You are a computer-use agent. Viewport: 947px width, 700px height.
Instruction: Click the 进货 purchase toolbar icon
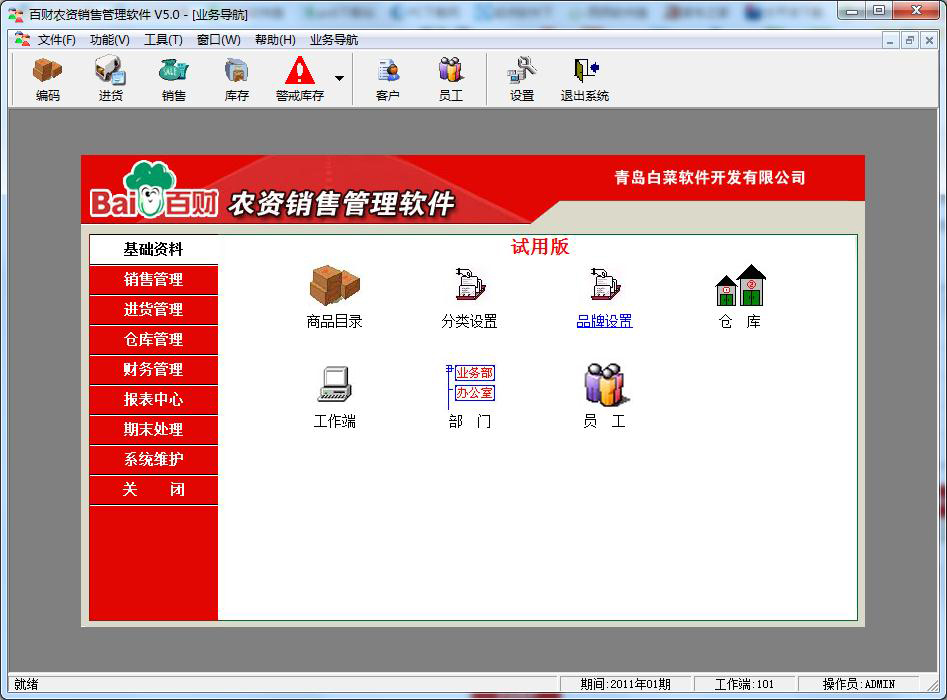[111, 79]
